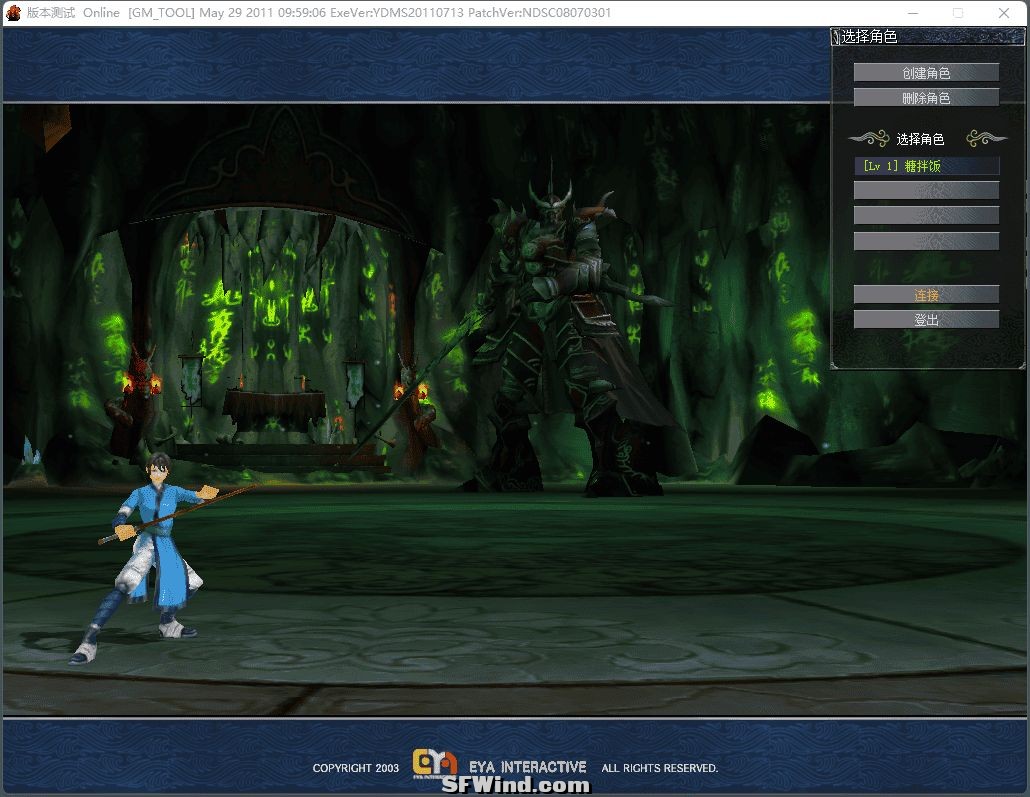Click the 删除角色 (delete character) button
Screen dimensions: 1030x797
(x=926, y=97)
